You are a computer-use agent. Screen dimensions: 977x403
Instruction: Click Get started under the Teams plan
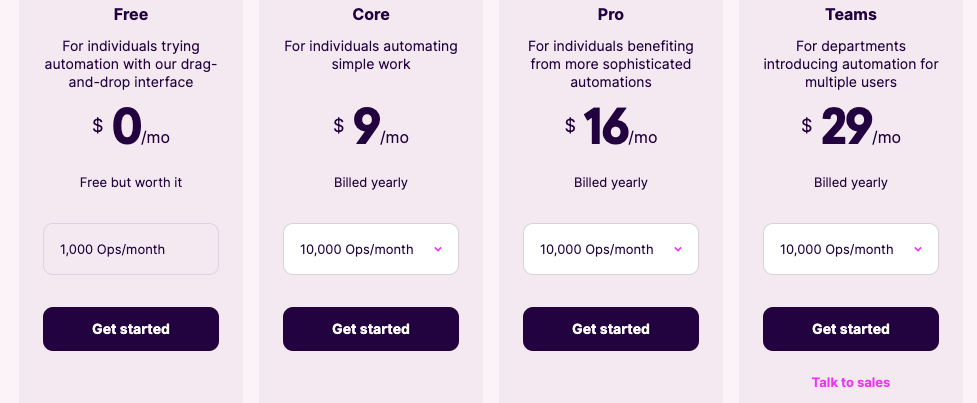851,329
